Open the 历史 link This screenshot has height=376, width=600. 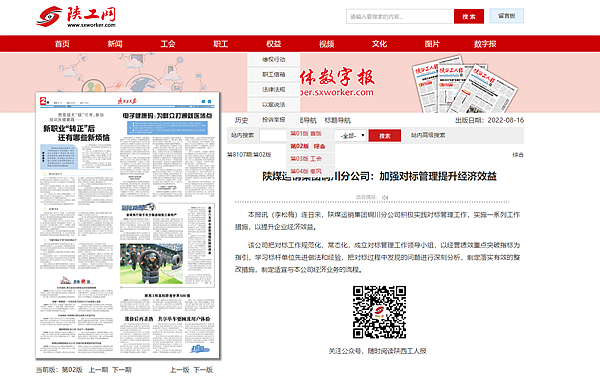241,120
